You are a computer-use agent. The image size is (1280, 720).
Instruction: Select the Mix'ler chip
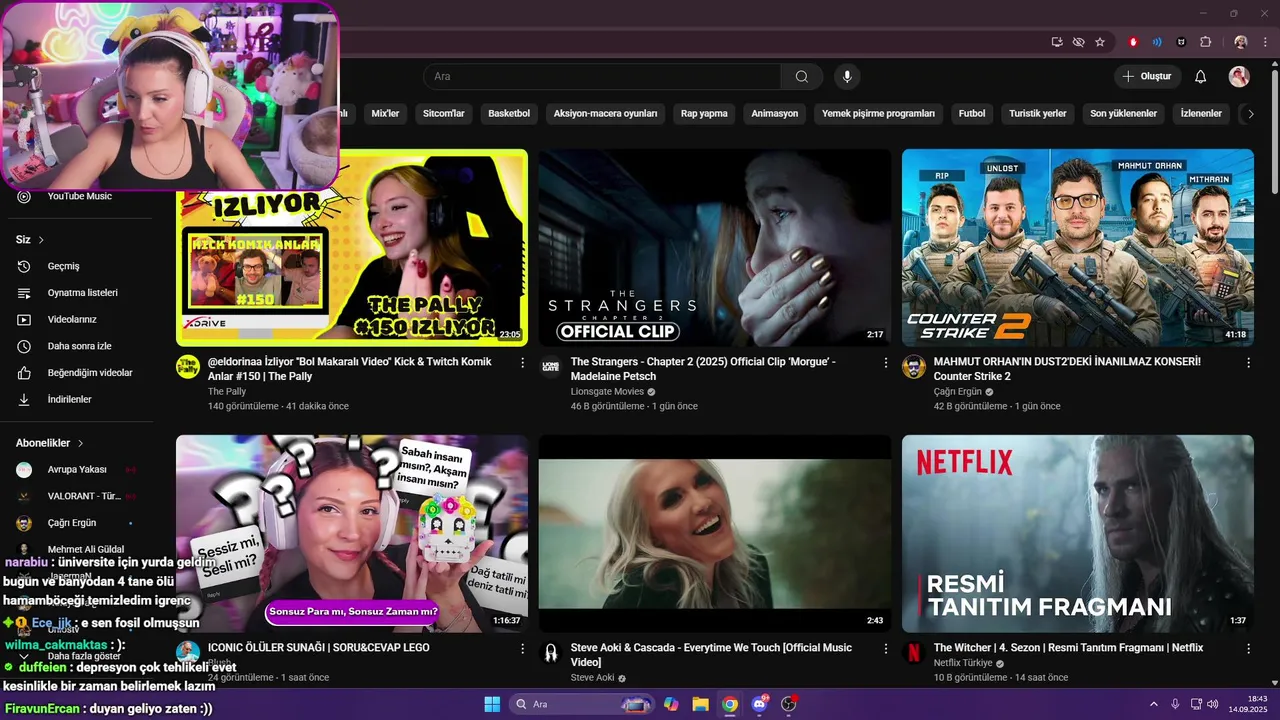pyautogui.click(x=385, y=114)
